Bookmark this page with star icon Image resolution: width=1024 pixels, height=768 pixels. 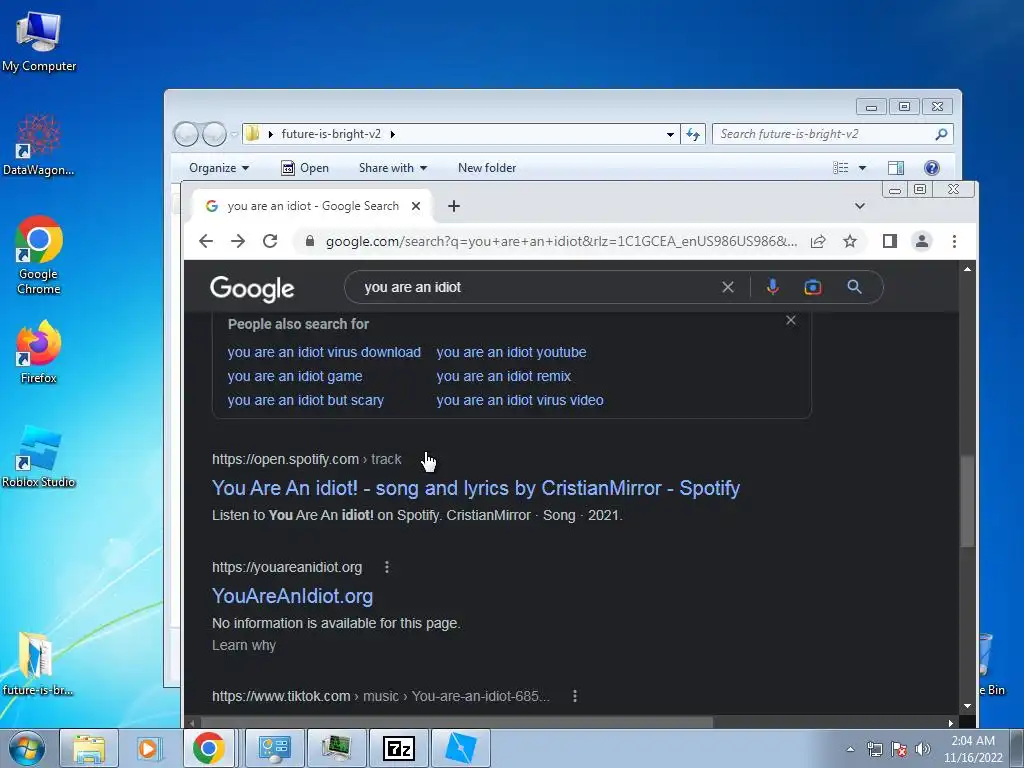pyautogui.click(x=850, y=242)
